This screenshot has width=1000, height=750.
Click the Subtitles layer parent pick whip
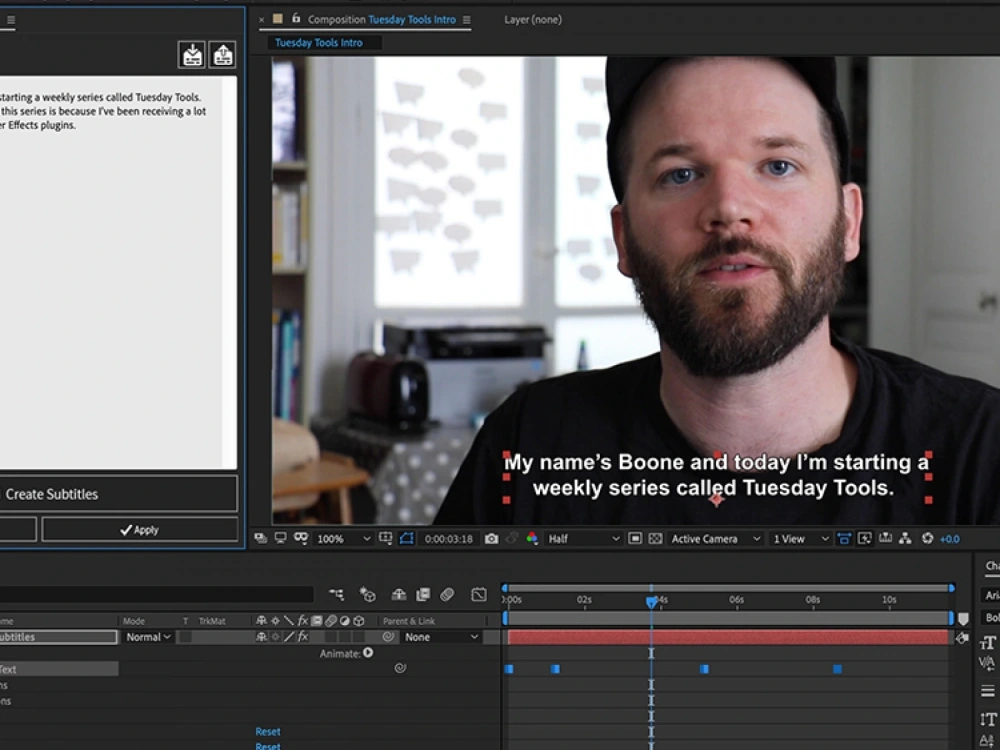(388, 636)
